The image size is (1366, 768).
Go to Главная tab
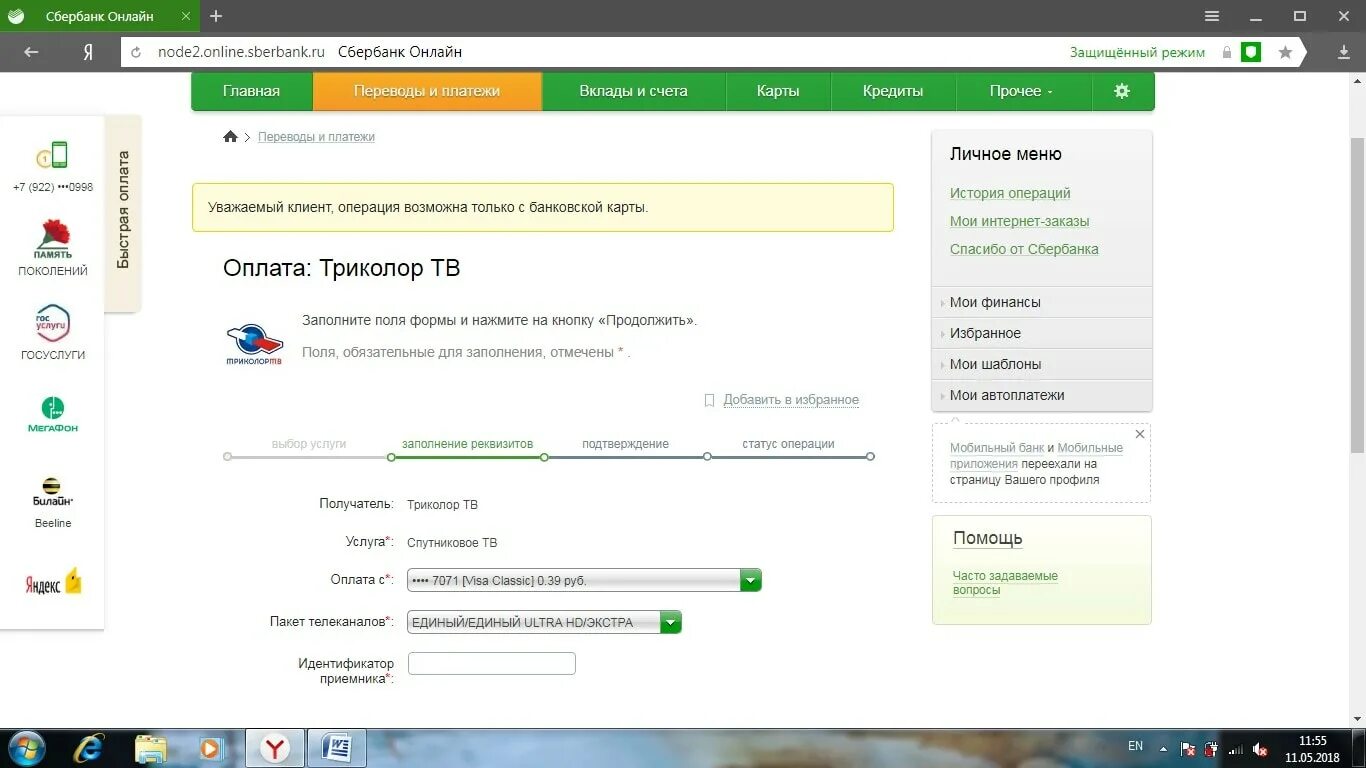[x=251, y=91]
